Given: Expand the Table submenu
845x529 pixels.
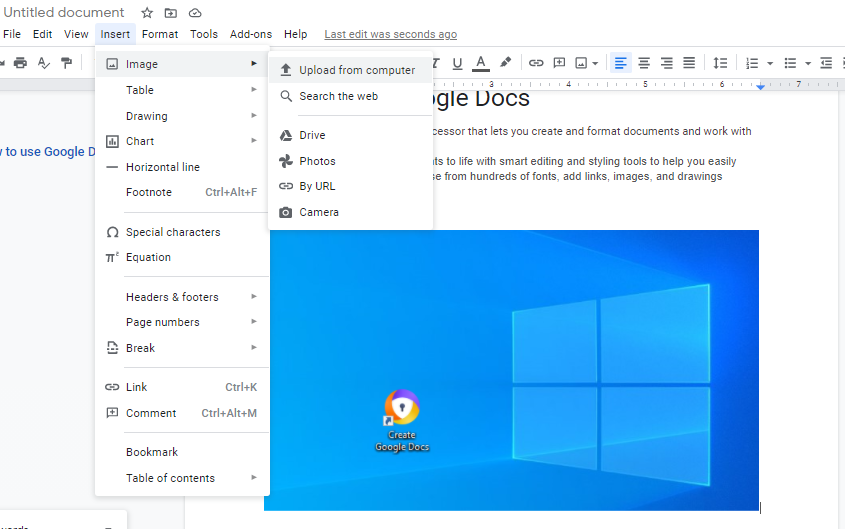Looking at the screenshot, I should [x=182, y=90].
